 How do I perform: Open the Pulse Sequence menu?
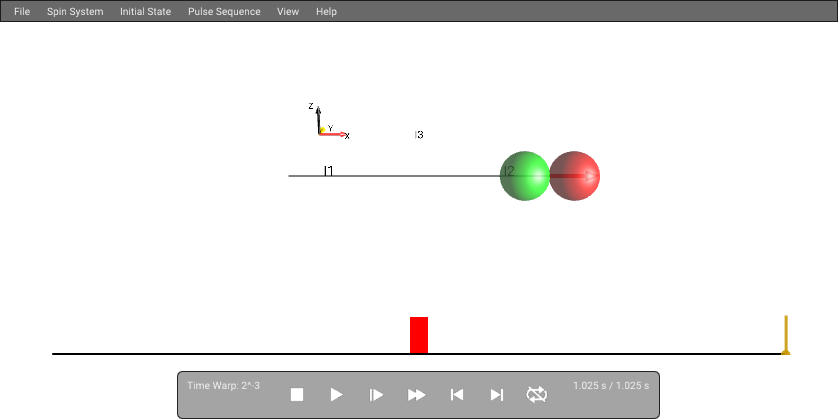224,11
